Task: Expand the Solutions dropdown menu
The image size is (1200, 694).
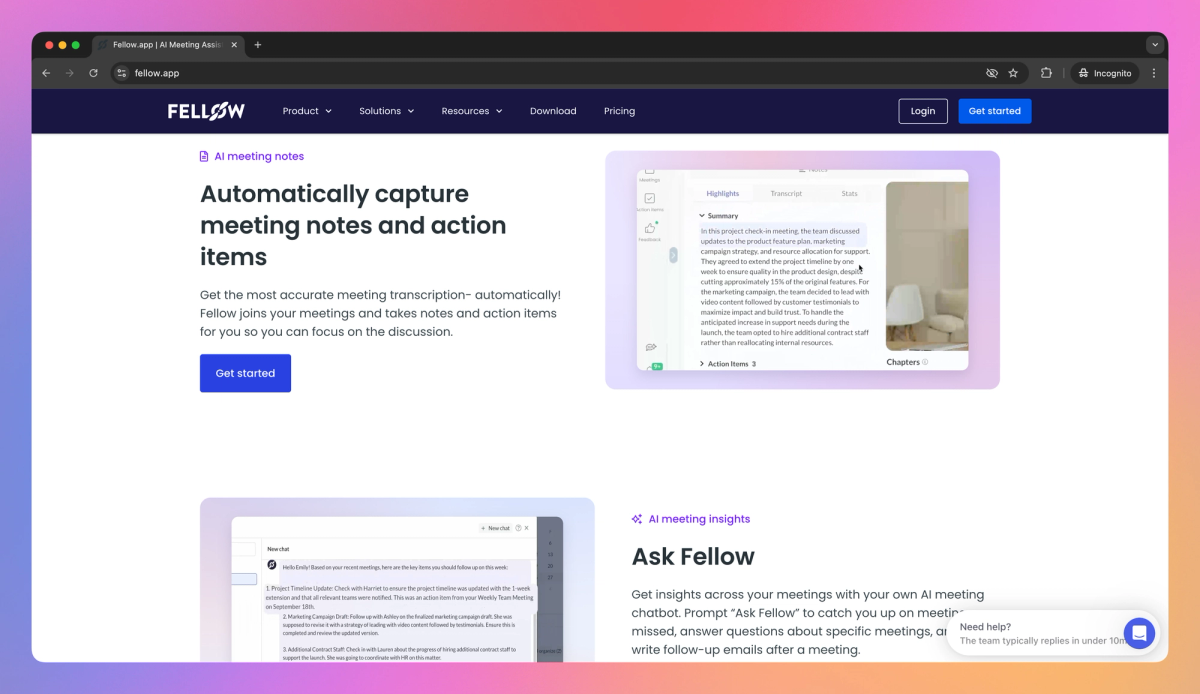Action: tap(387, 111)
